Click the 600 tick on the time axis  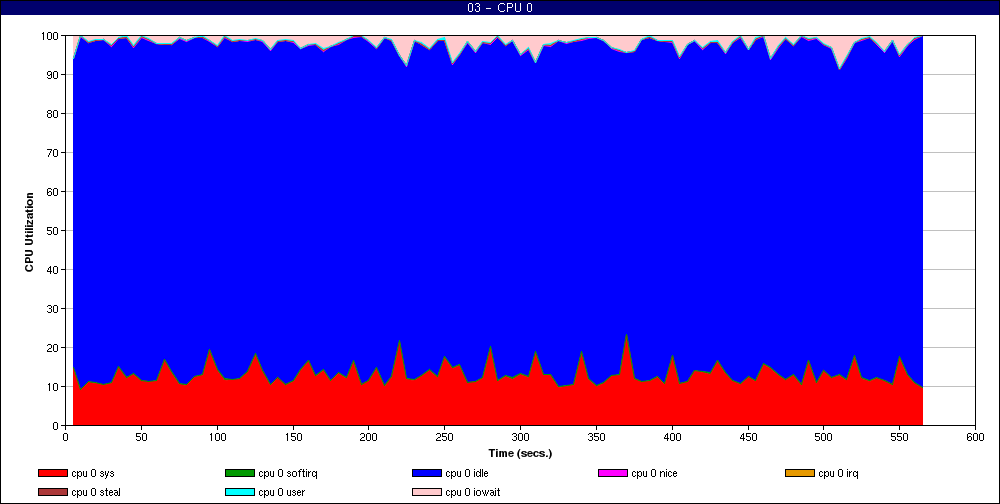pyautogui.click(x=975, y=437)
